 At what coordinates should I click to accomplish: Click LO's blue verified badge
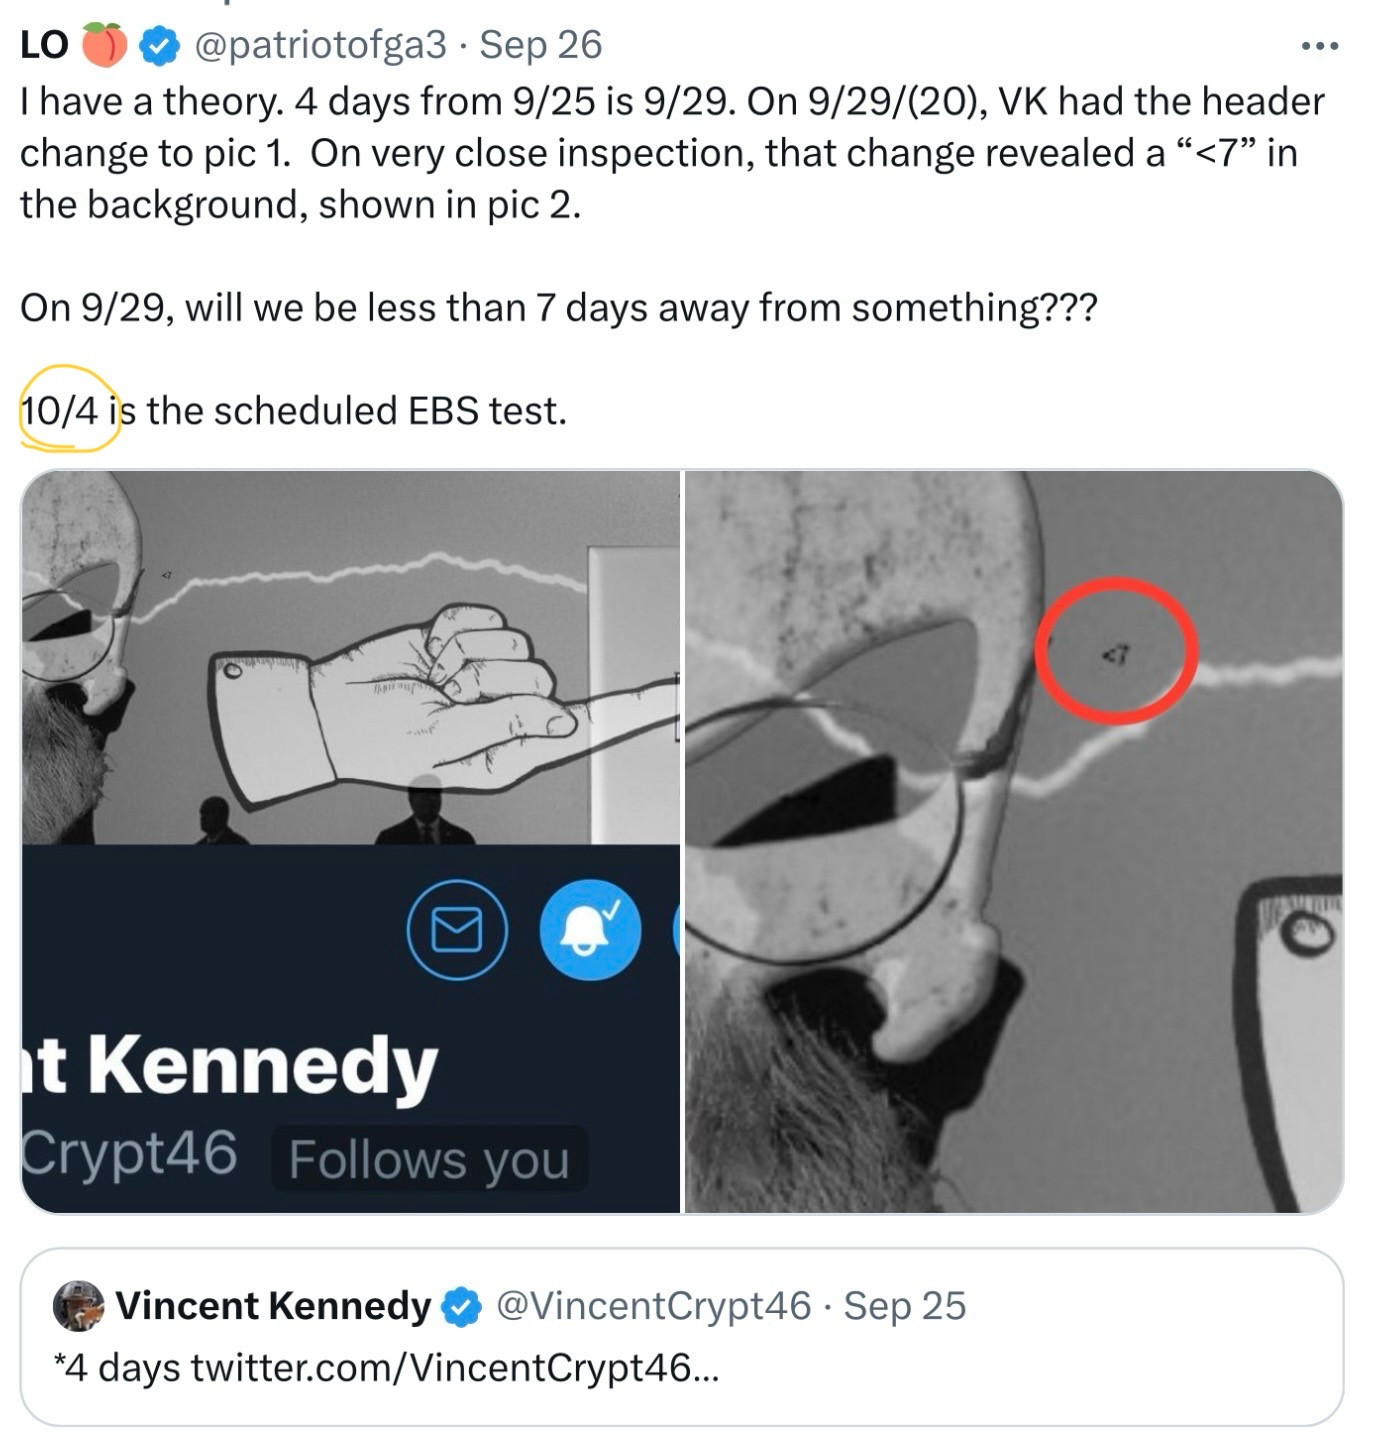coord(159,46)
